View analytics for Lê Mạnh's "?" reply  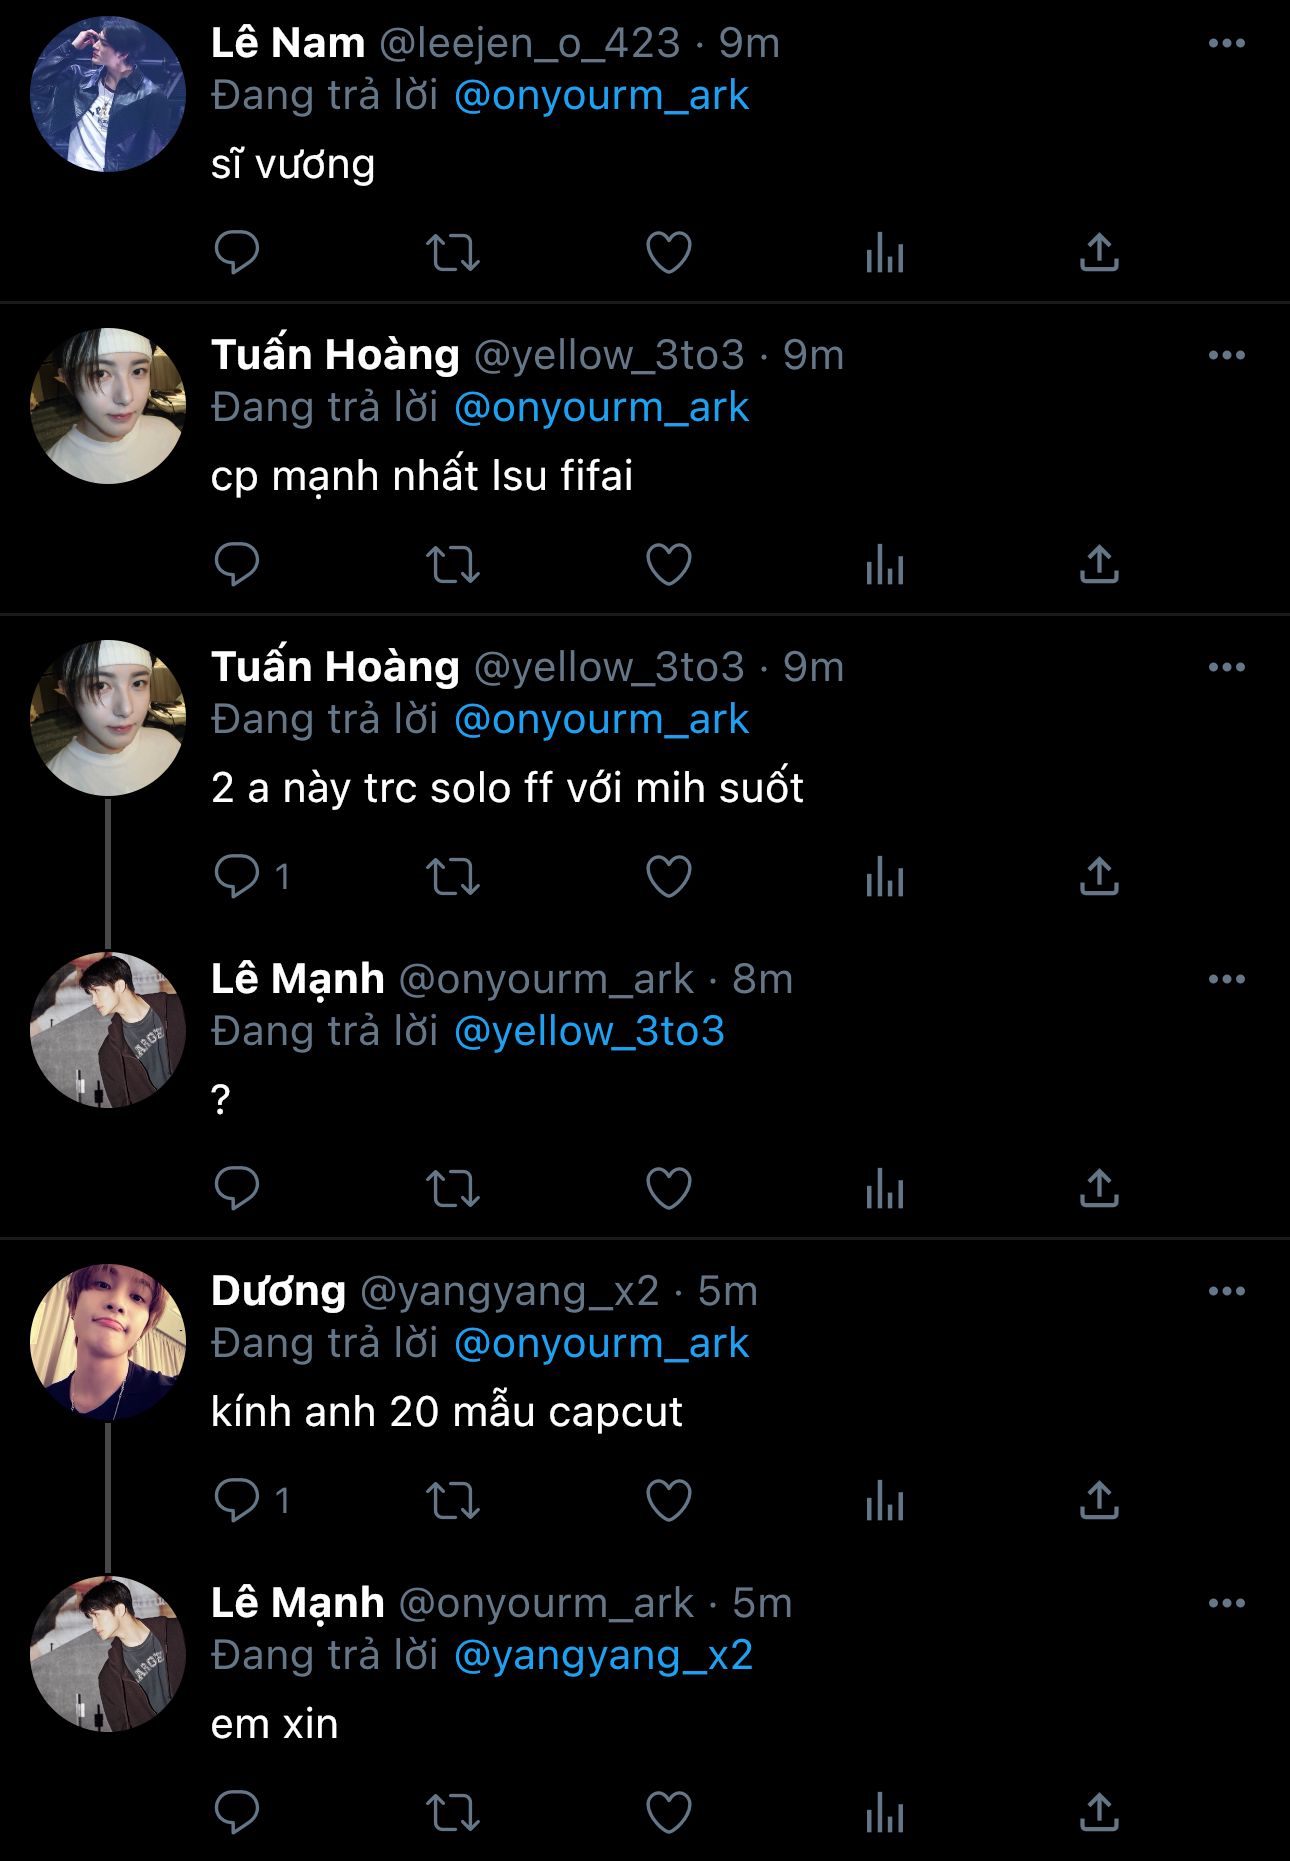[x=884, y=1188]
